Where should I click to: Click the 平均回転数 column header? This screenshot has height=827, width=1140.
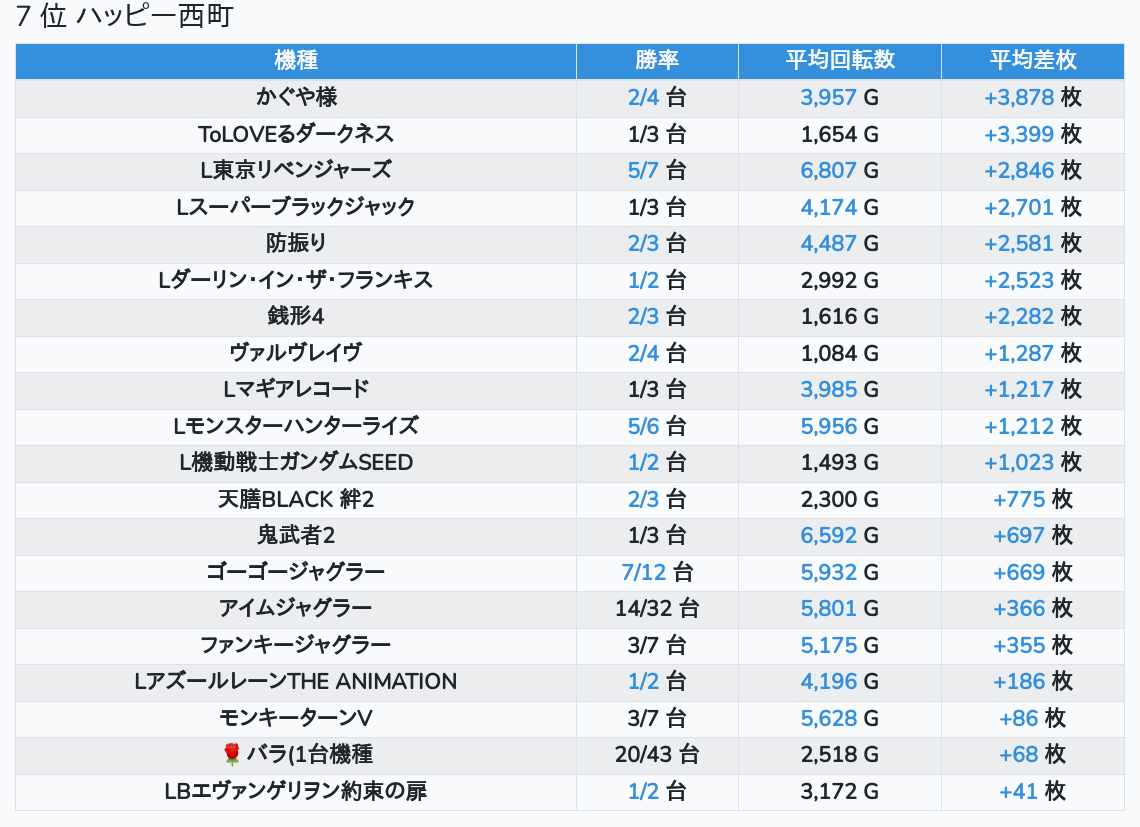tap(840, 60)
